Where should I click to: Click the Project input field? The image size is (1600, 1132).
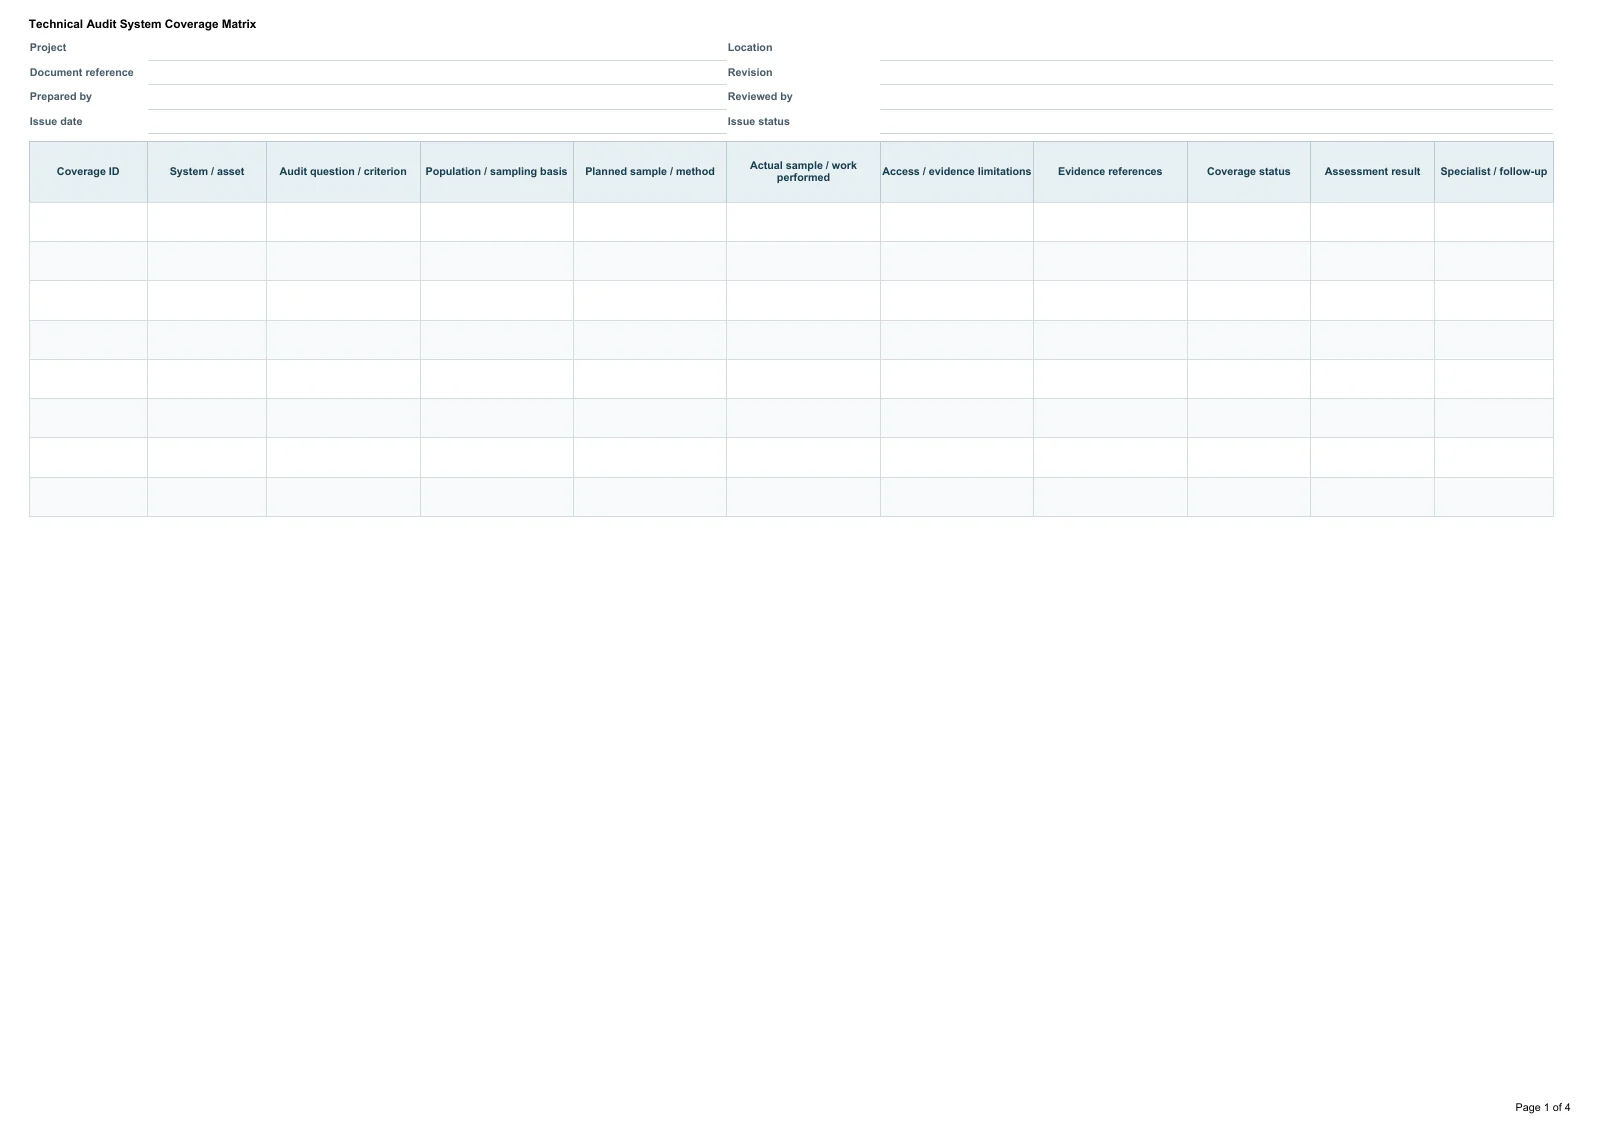(437, 48)
